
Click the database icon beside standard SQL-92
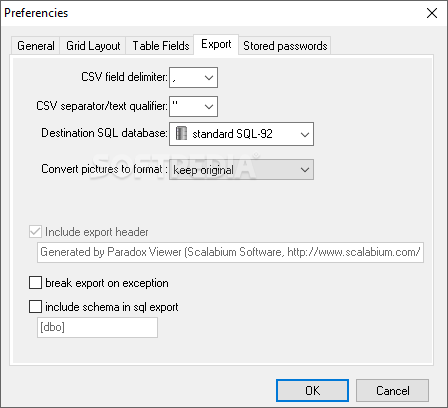(181, 133)
